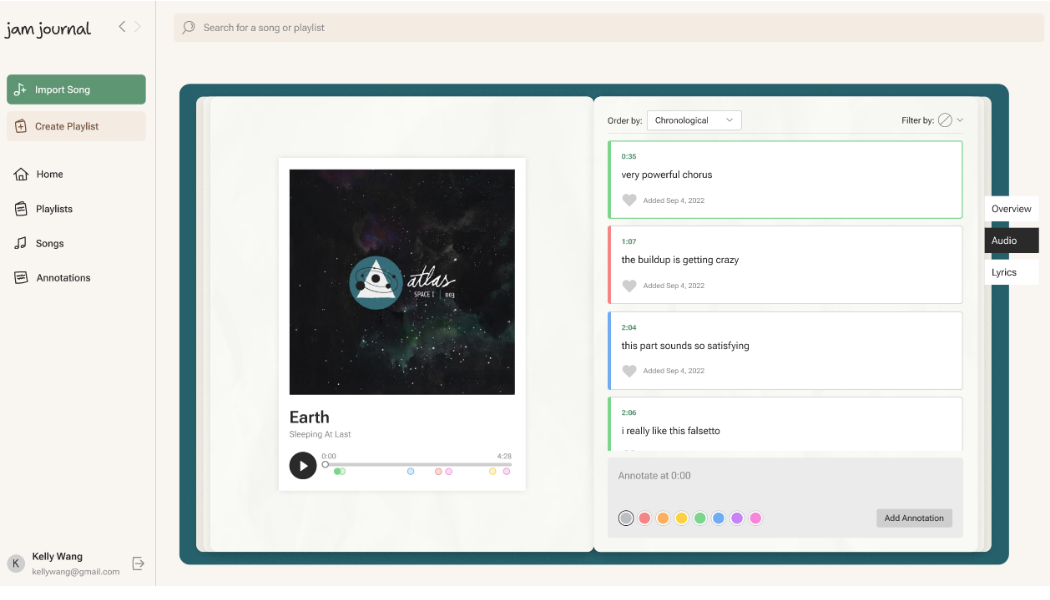1050x600 pixels.
Task: Switch to the Lyrics tab
Action: coord(1004,272)
